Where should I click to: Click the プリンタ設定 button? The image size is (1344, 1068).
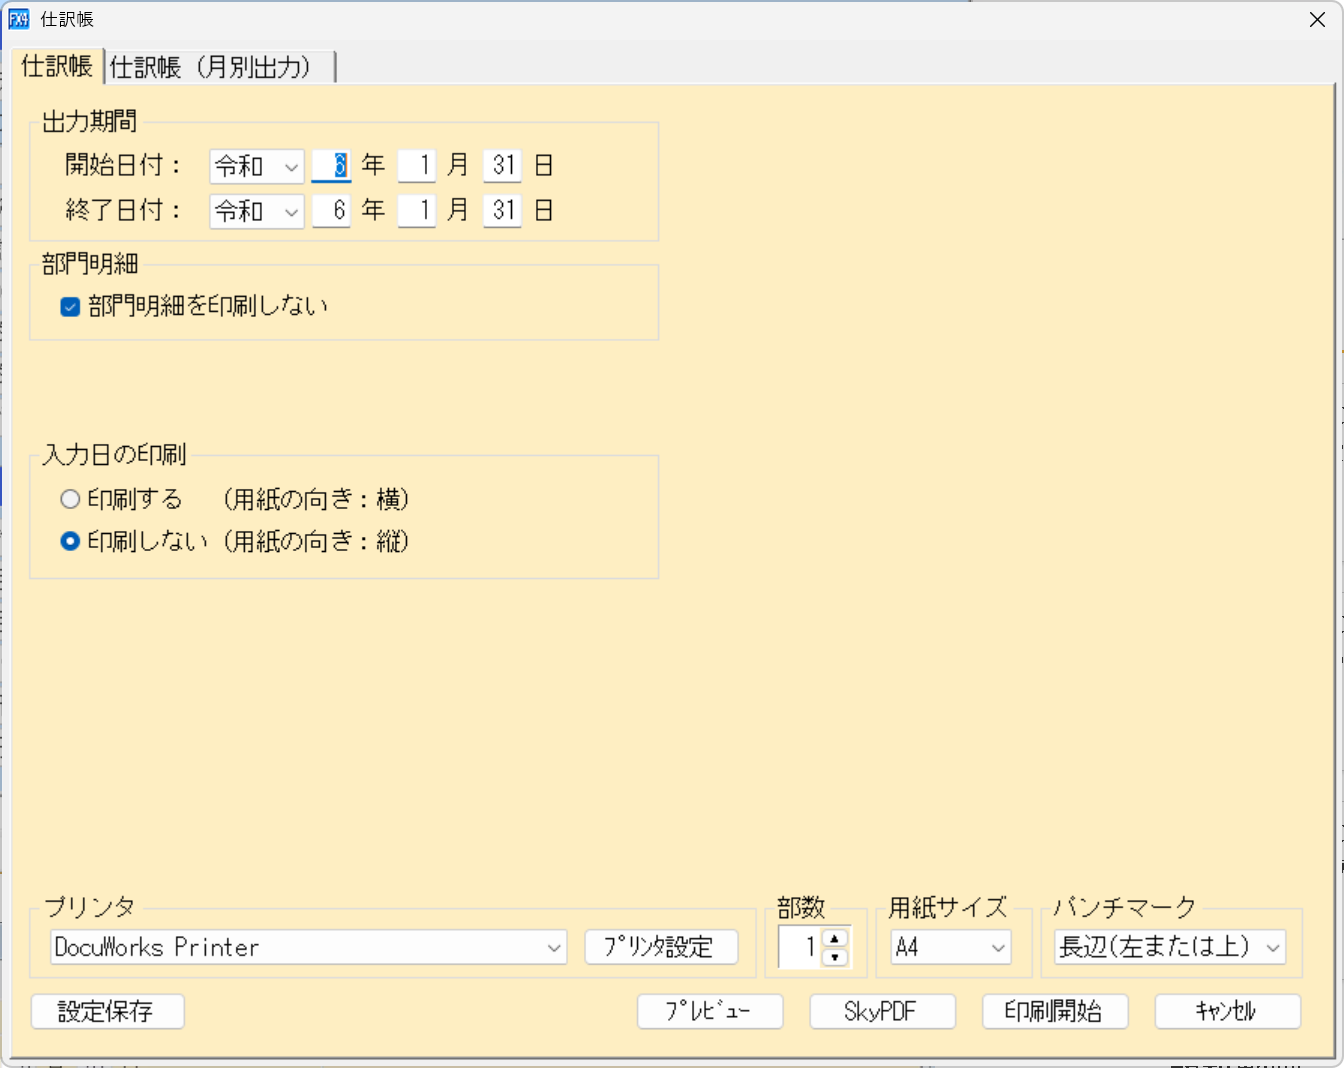[x=662, y=947]
